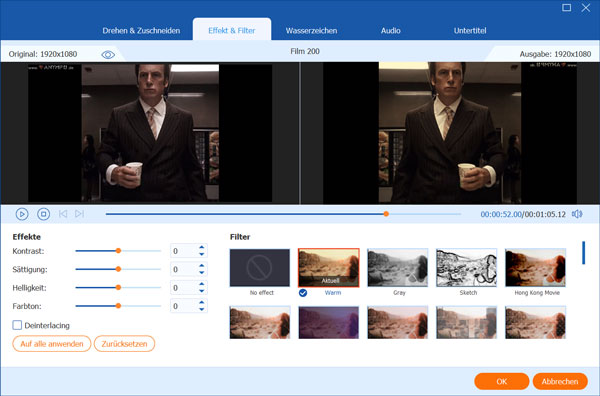Select the mosaic-blocks filter thumbnail in second row
600x396 pixels.
point(466,323)
